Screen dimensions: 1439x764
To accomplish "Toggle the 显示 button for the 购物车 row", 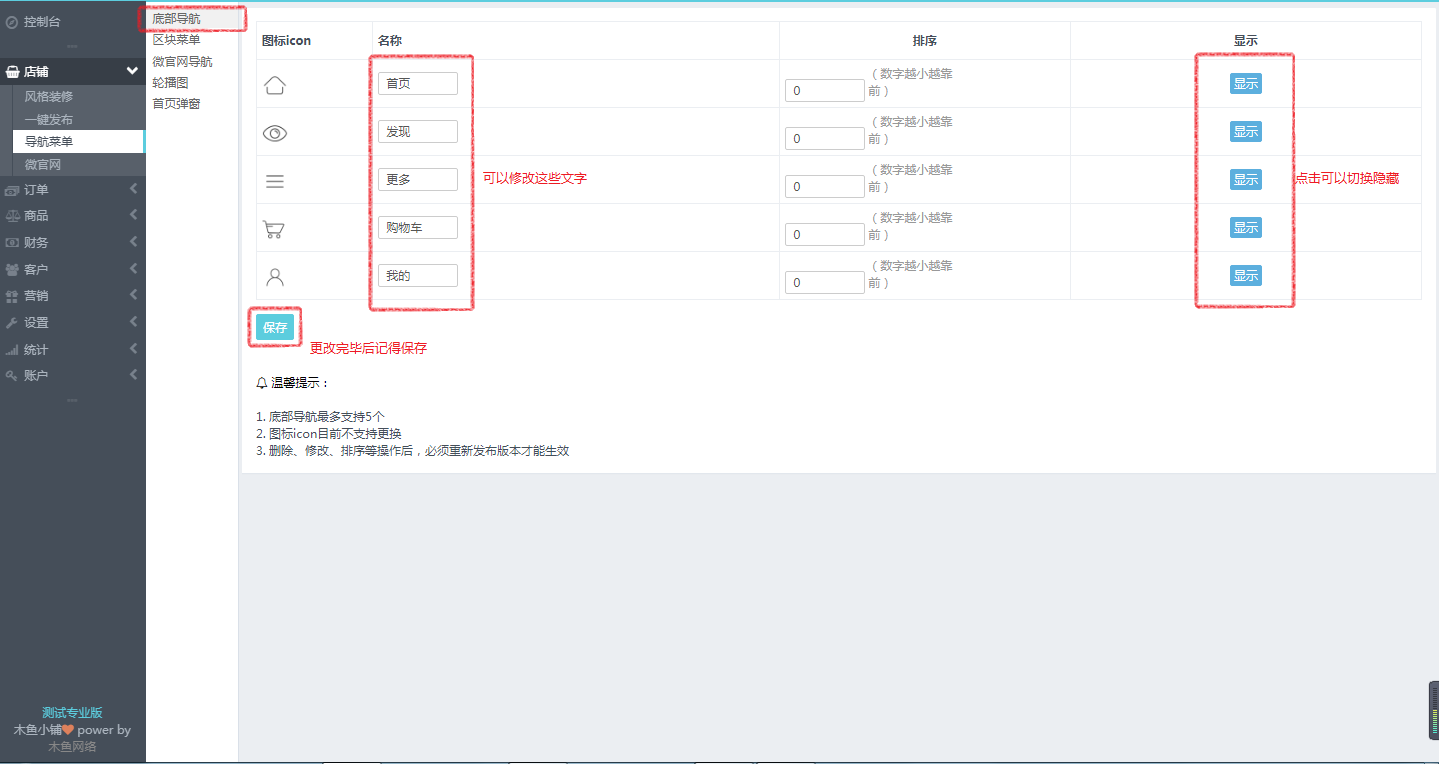I will [x=1245, y=228].
